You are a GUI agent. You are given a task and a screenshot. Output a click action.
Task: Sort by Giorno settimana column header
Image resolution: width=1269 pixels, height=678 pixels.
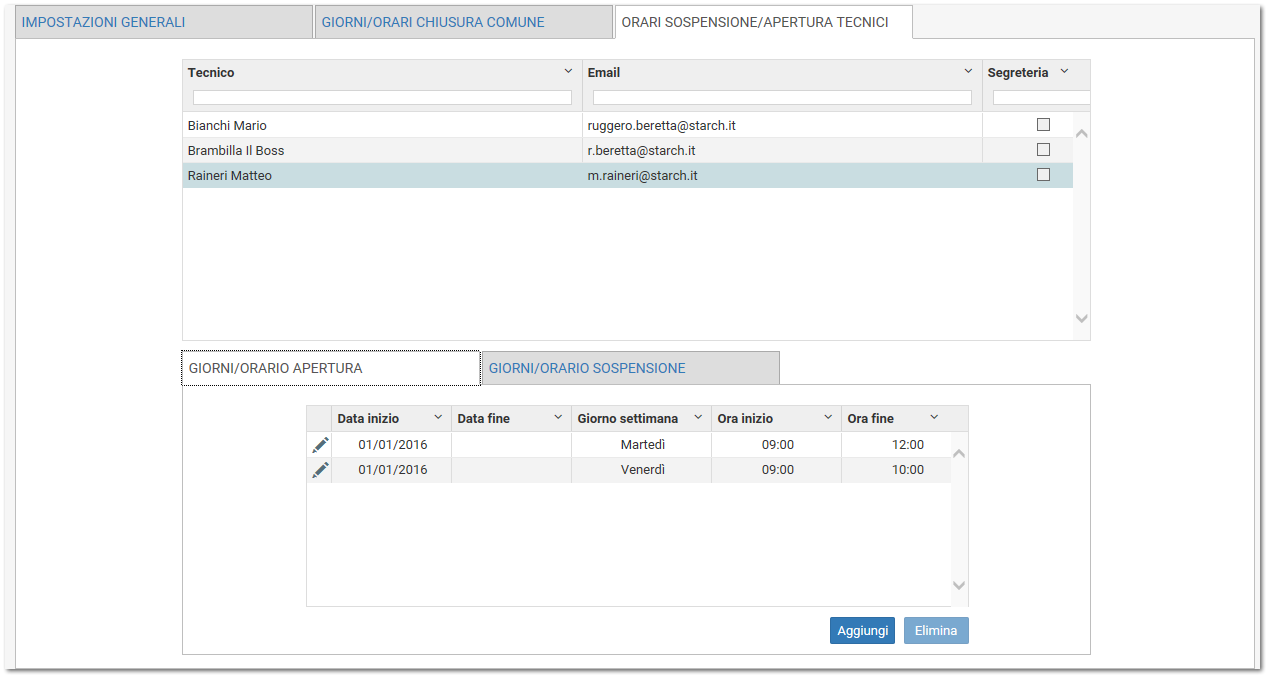[x=628, y=419]
